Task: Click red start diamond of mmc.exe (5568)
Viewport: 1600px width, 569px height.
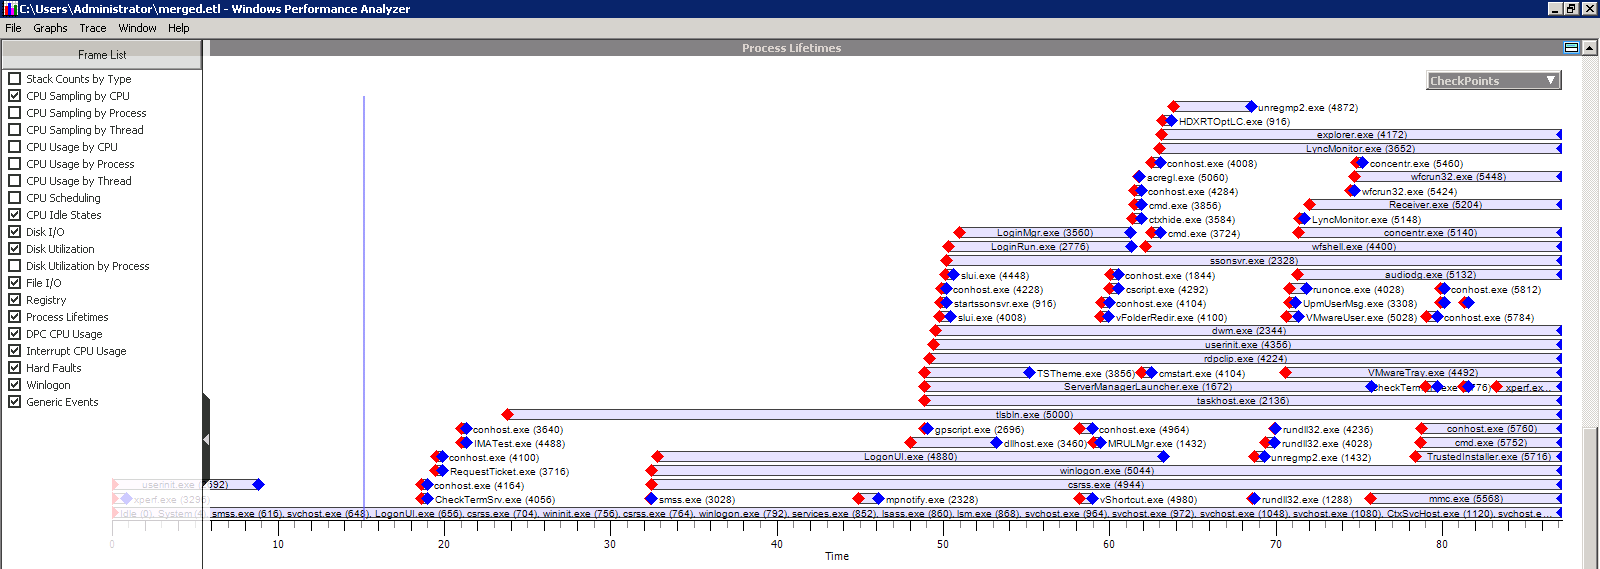Action: pos(1371,498)
